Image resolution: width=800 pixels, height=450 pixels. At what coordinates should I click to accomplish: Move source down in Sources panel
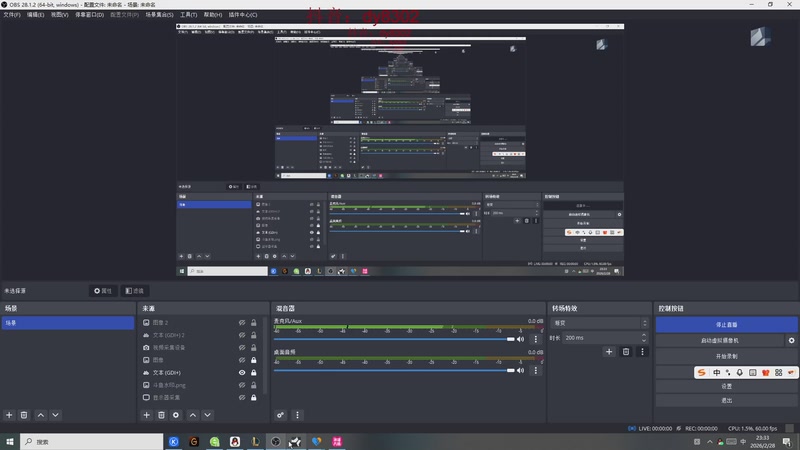tap(208, 415)
